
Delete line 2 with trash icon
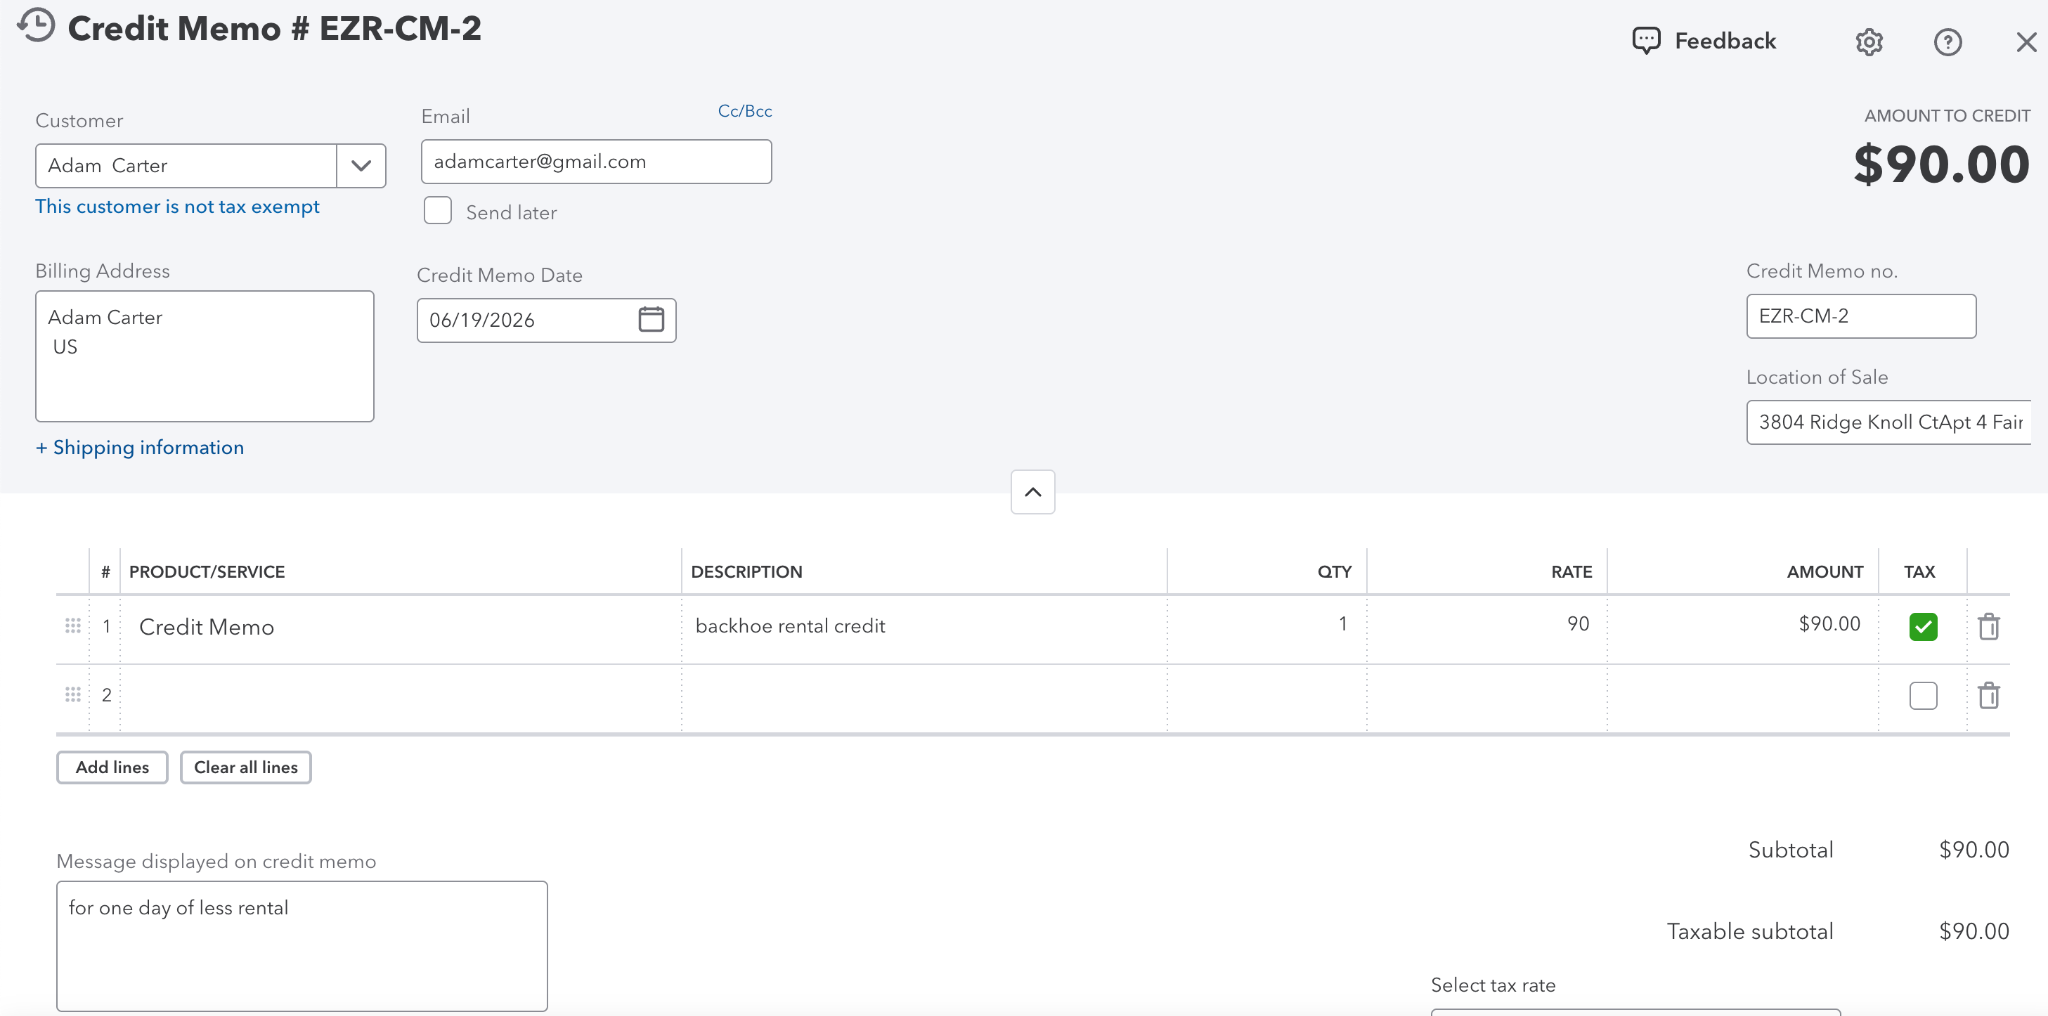pos(1989,695)
